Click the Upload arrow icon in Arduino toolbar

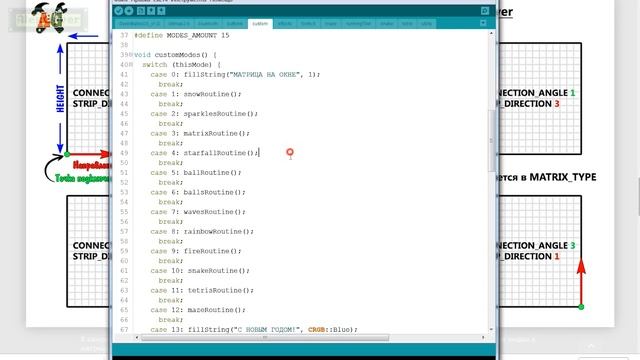pyautogui.click(x=129, y=11)
